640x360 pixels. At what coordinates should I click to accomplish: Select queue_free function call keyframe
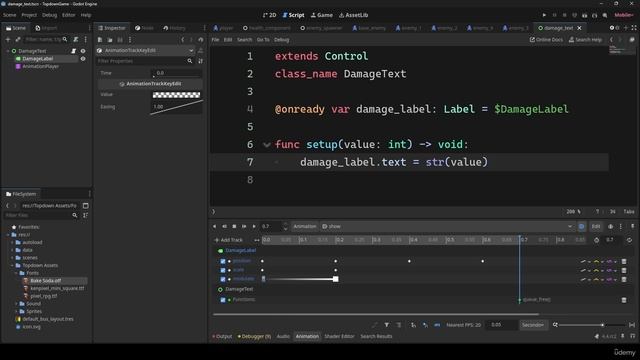(520, 300)
